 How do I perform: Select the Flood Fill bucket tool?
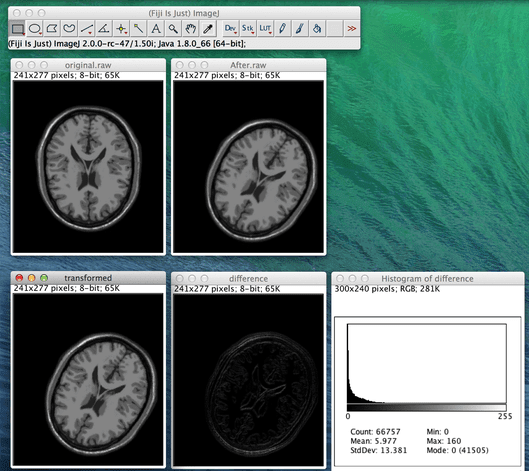pos(317,29)
